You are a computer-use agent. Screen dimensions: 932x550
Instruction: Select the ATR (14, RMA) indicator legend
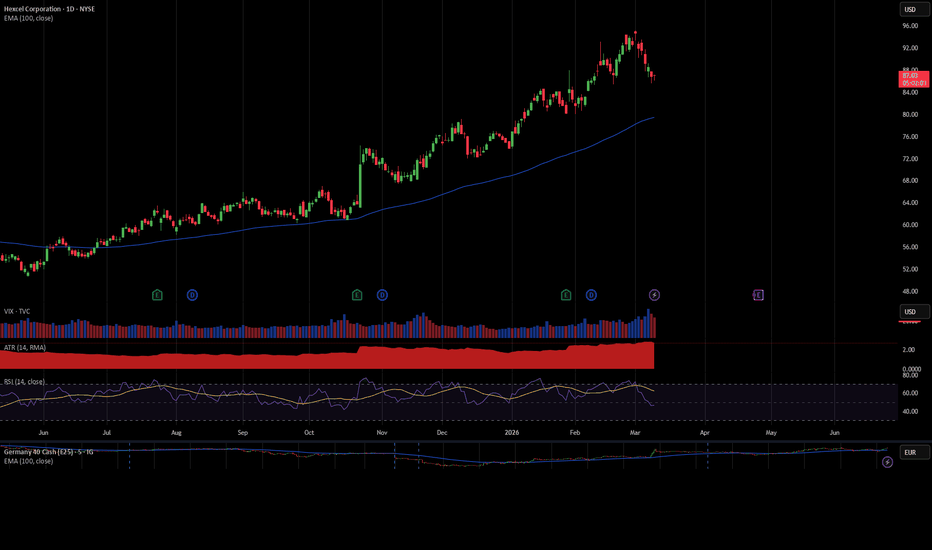tap(24, 348)
